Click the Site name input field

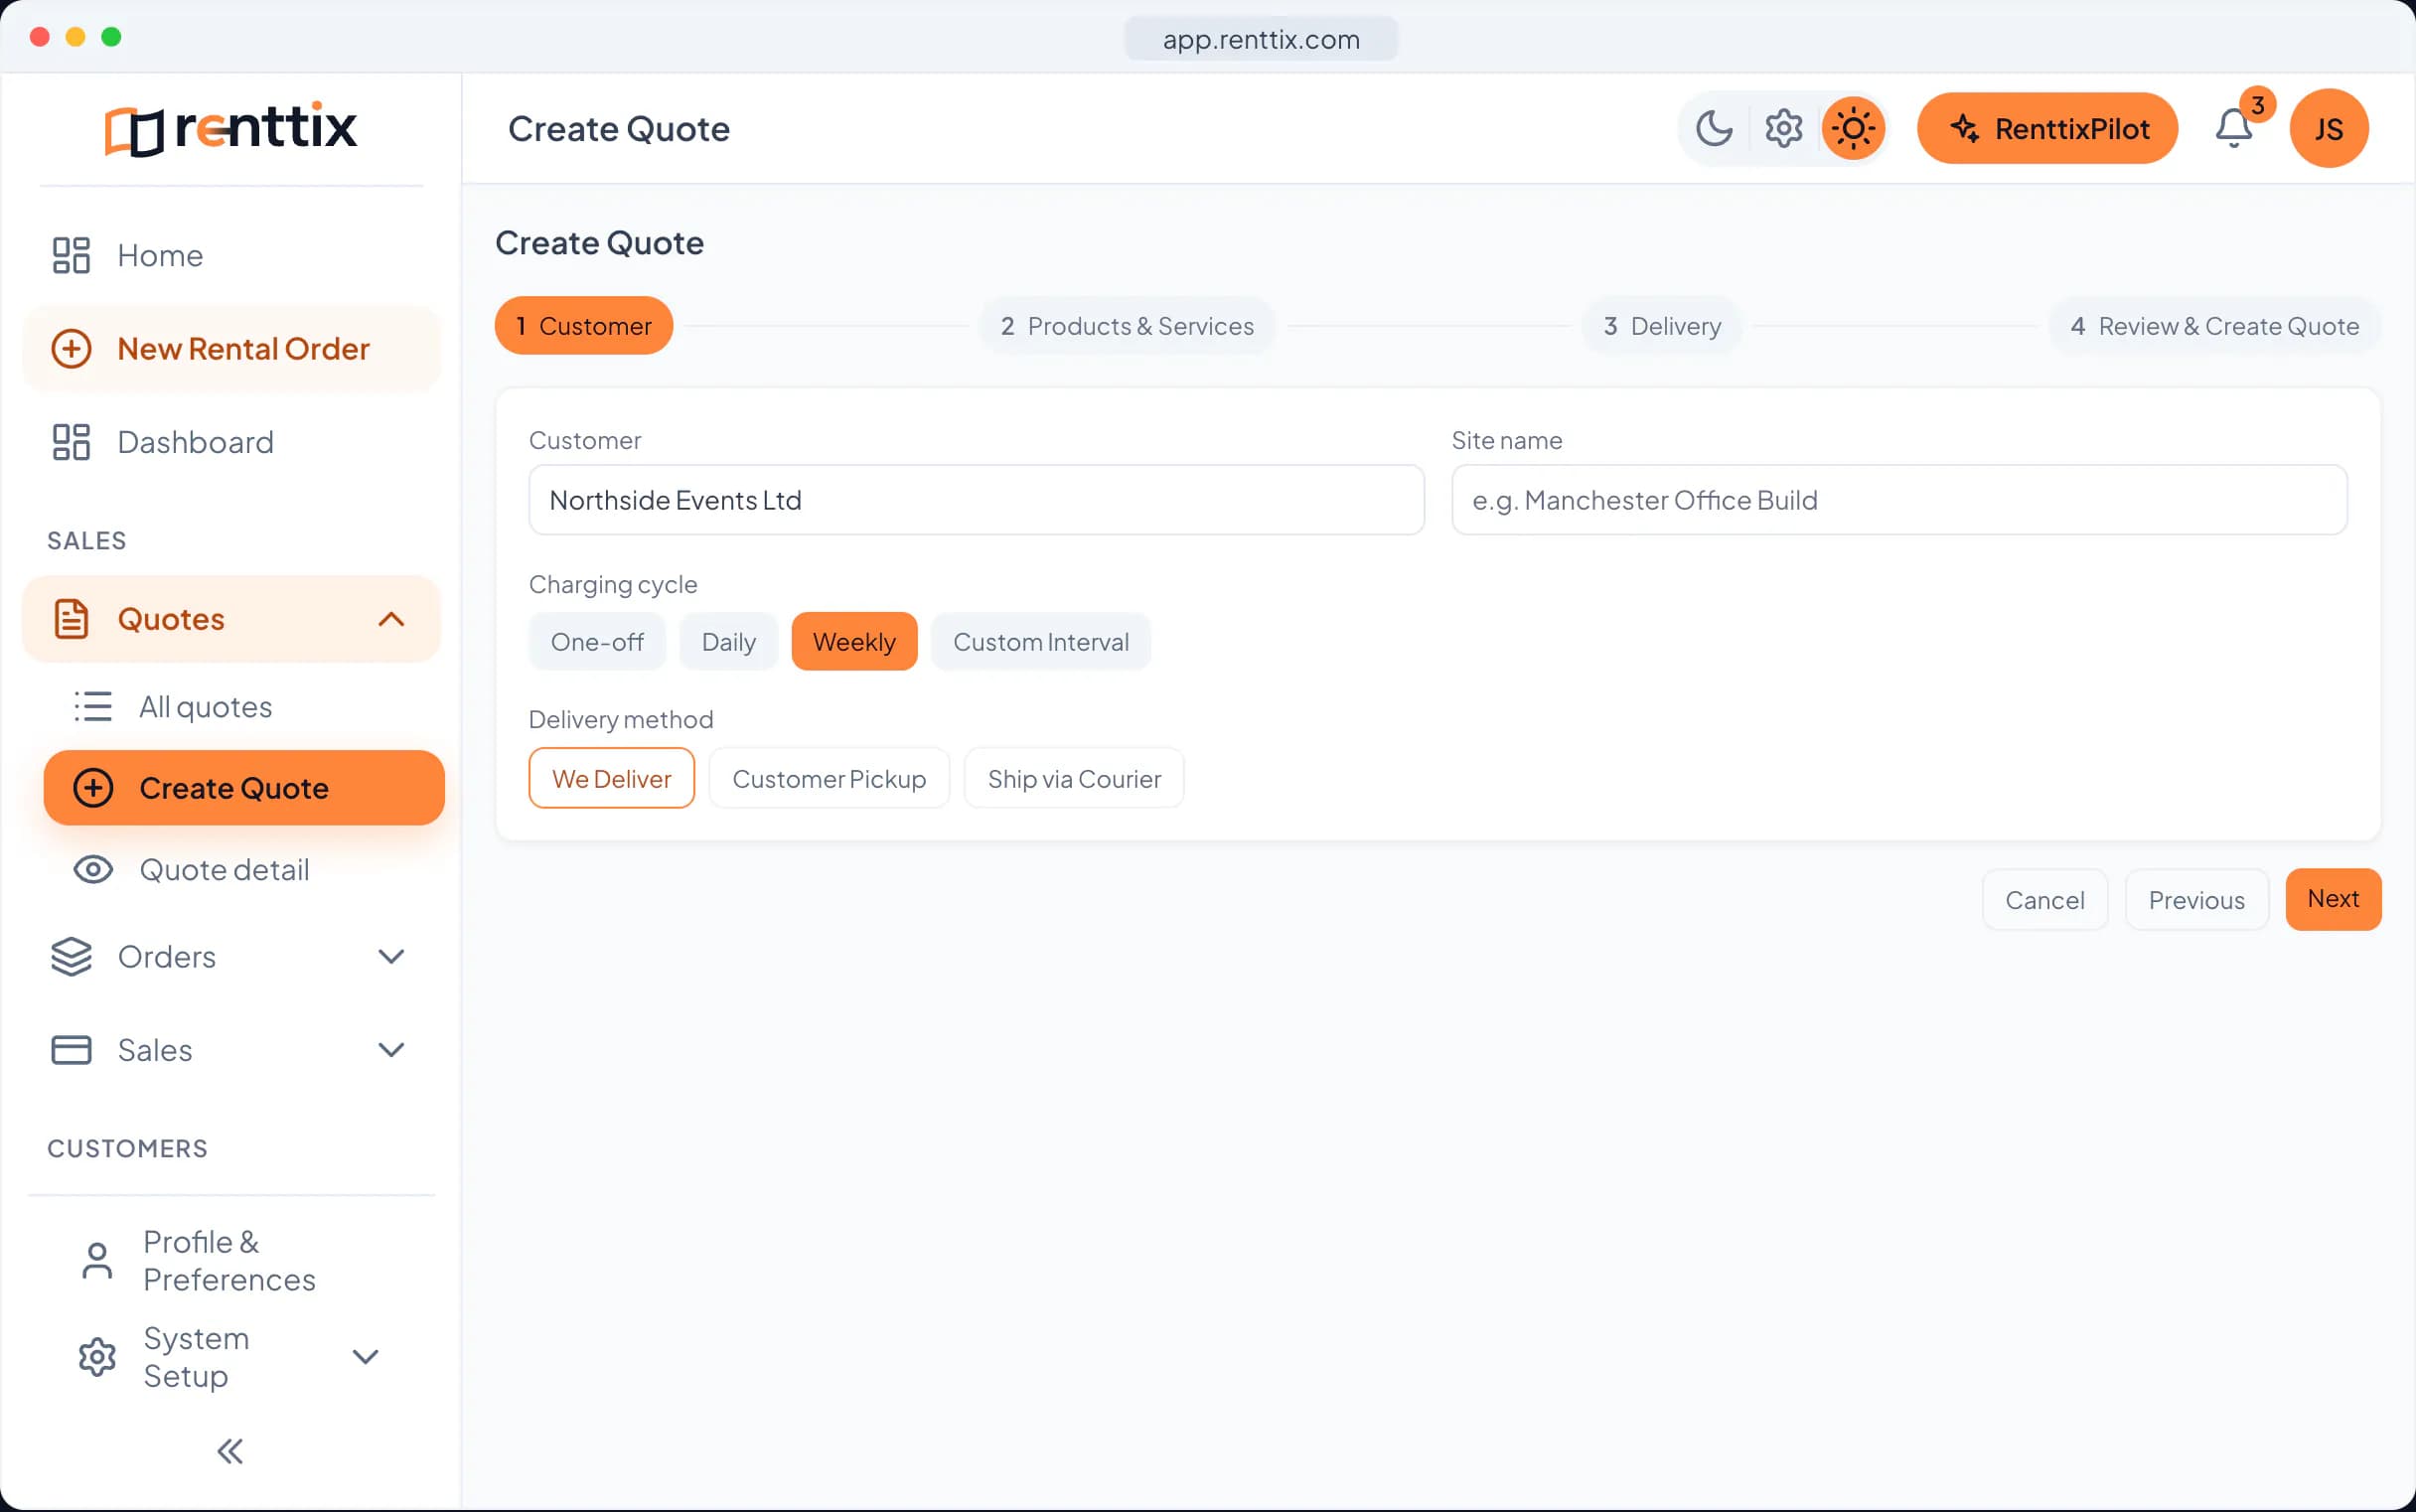1899,500
